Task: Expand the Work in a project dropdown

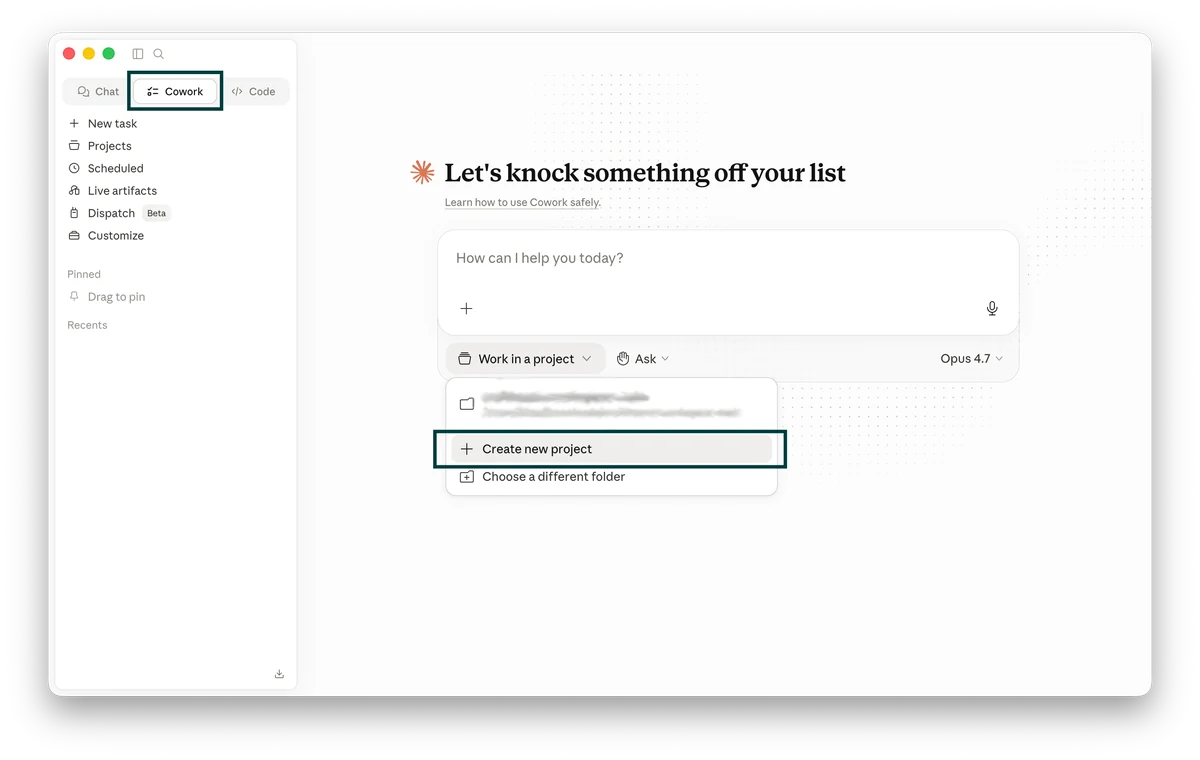Action: pyautogui.click(x=525, y=358)
